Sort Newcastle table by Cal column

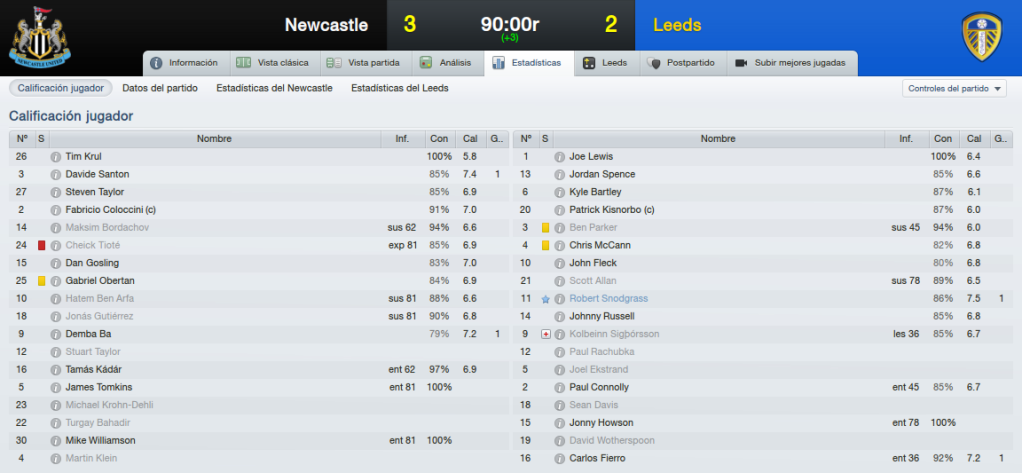tap(471, 139)
